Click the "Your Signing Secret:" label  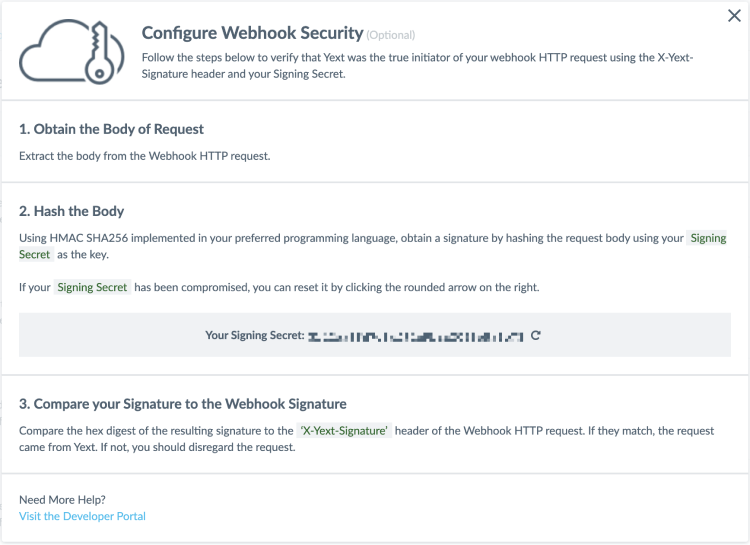pos(254,335)
